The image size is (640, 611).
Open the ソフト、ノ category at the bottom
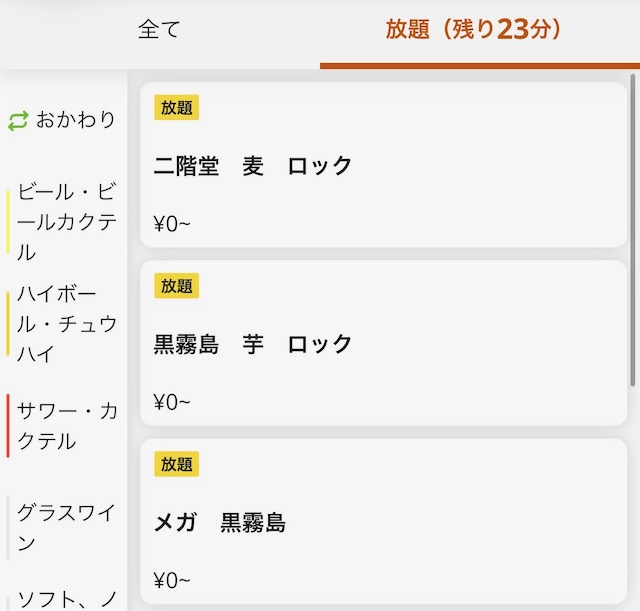[66, 599]
